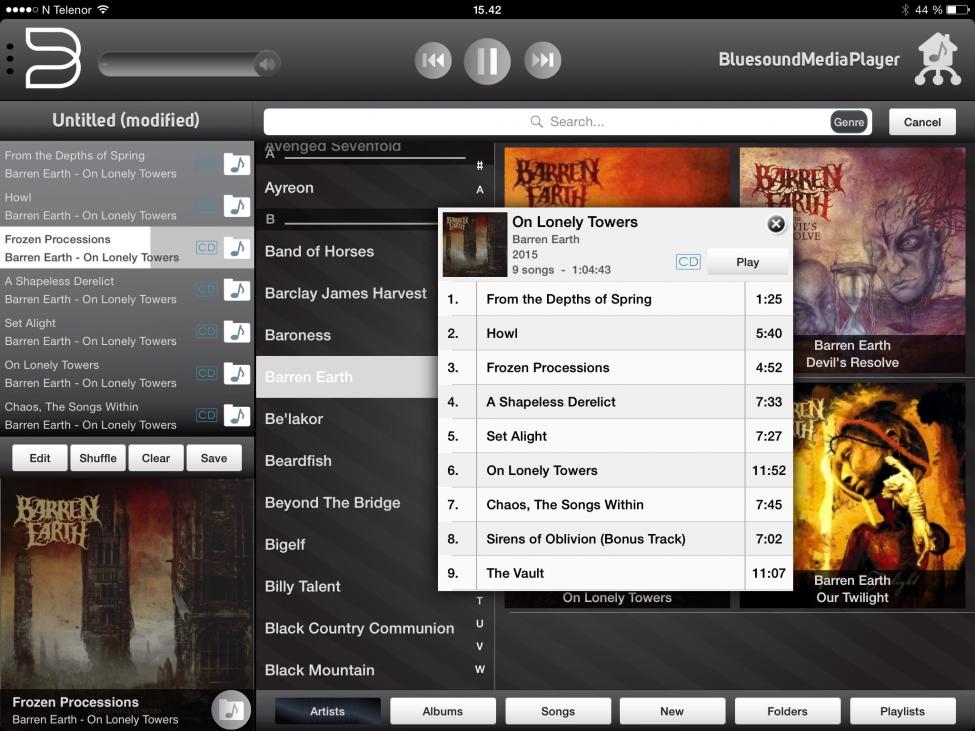The image size is (975, 731).
Task: Pause the current playback
Action: click(x=487, y=61)
